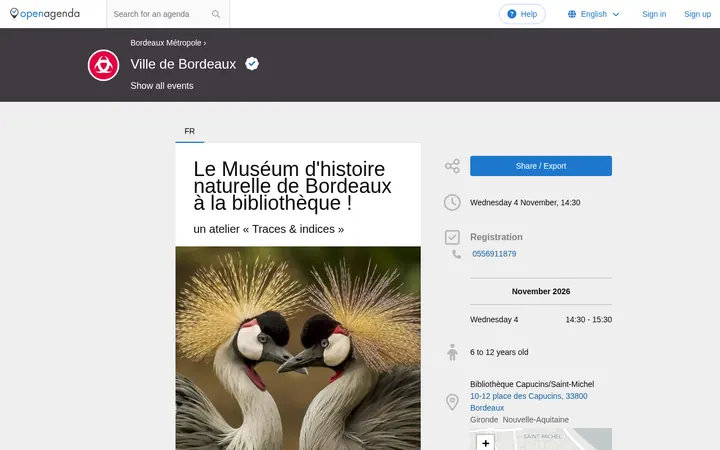Click Bibliothèque Capucins/Saint-Michel venue name
The width and height of the screenshot is (720, 450).
pos(532,384)
